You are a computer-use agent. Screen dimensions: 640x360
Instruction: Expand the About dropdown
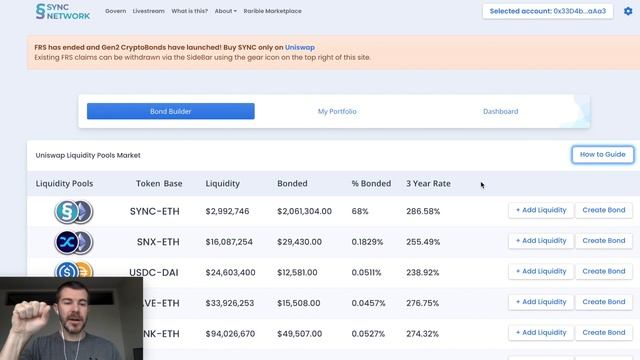tap(226, 11)
